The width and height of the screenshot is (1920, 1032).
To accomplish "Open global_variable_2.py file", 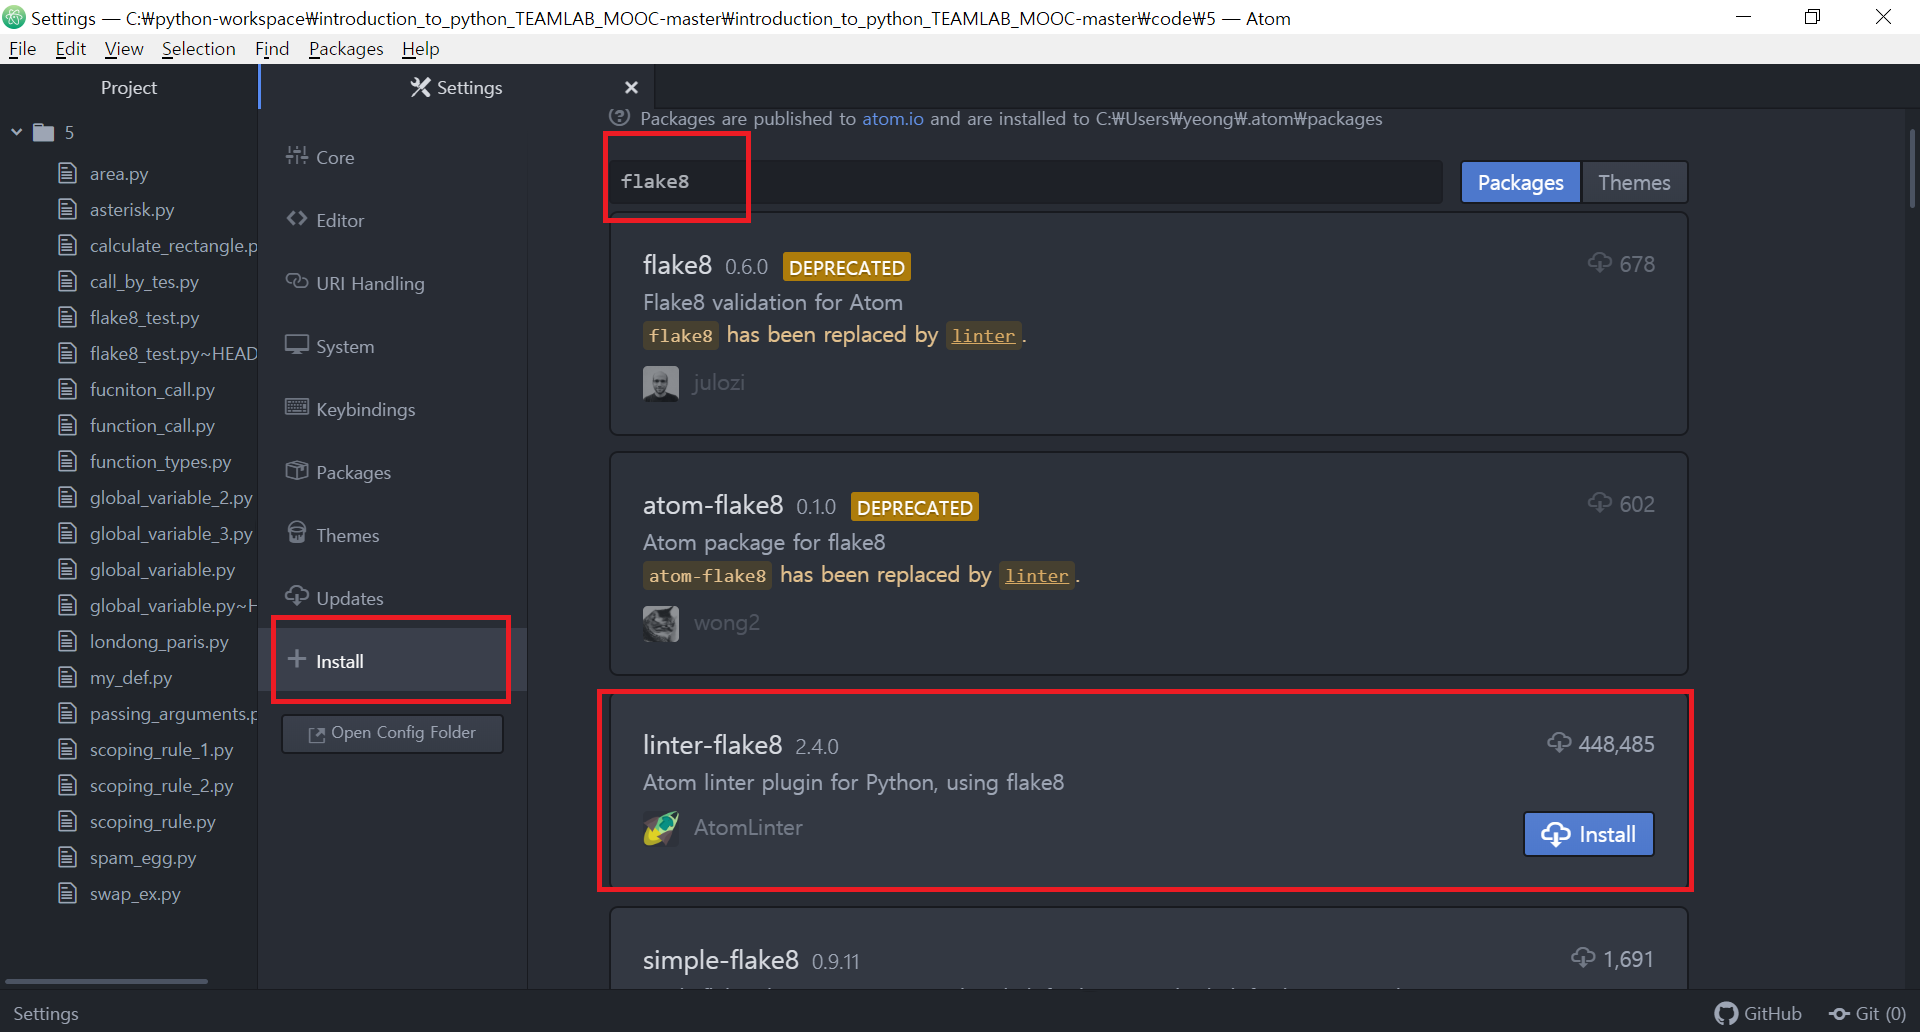I will 171,498.
